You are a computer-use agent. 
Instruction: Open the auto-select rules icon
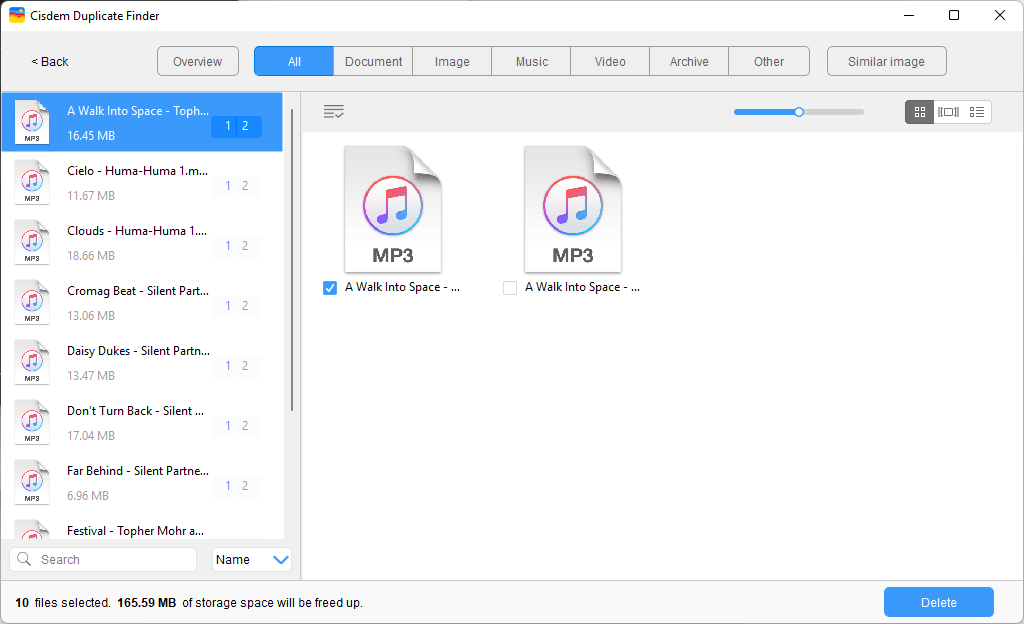click(334, 112)
